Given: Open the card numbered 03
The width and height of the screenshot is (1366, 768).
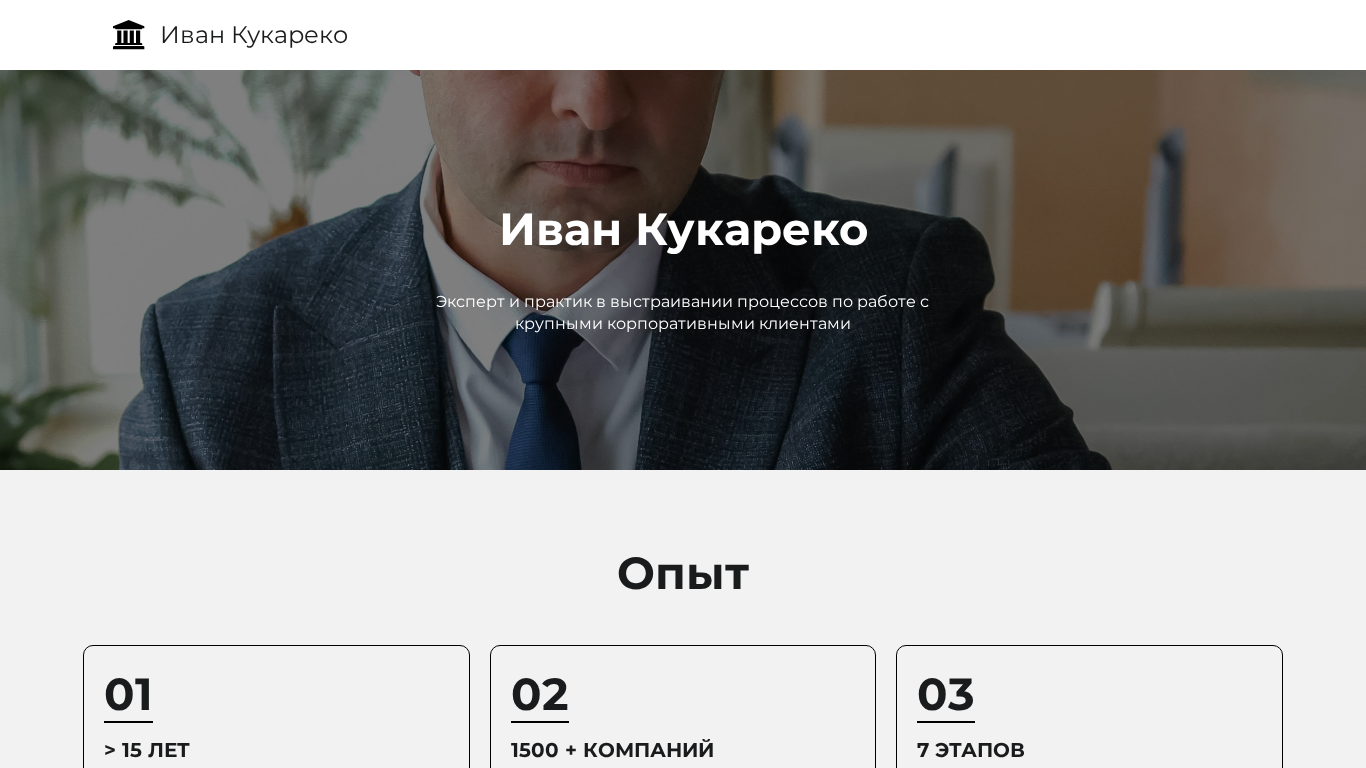Looking at the screenshot, I should pyautogui.click(x=1089, y=707).
